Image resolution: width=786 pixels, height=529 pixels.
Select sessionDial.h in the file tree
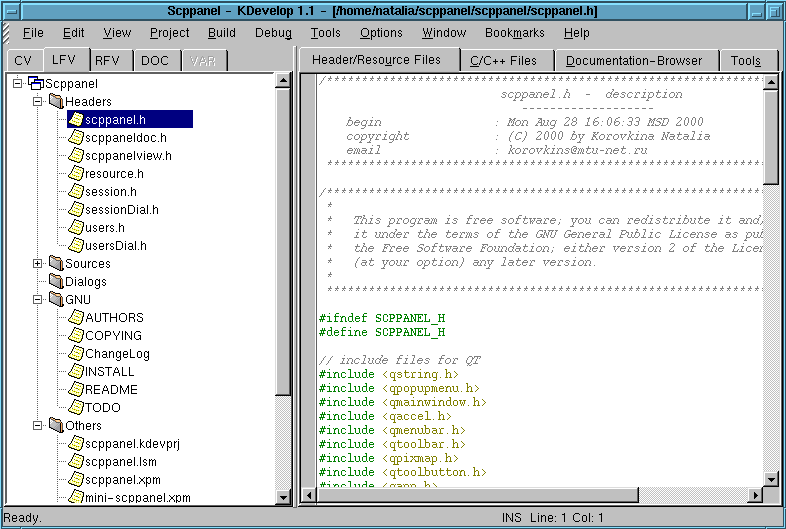121,210
